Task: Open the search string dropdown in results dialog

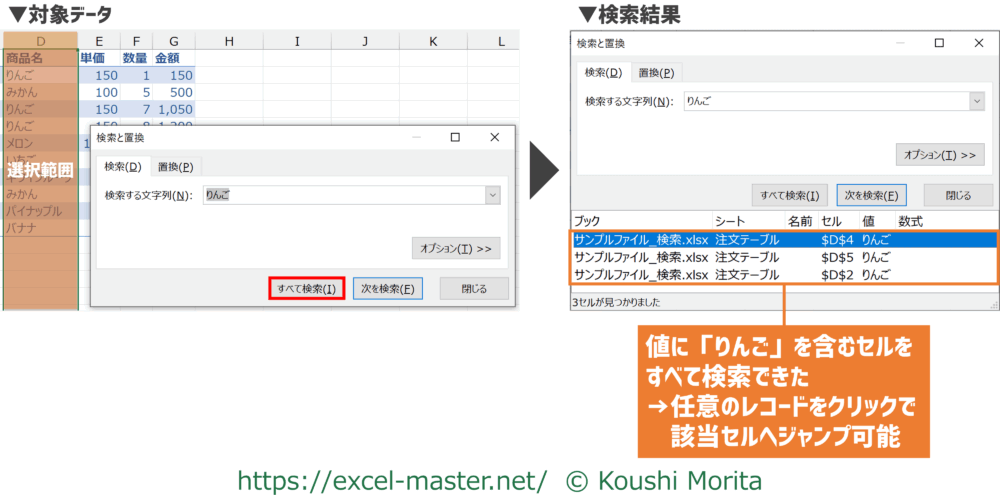Action: 976,101
